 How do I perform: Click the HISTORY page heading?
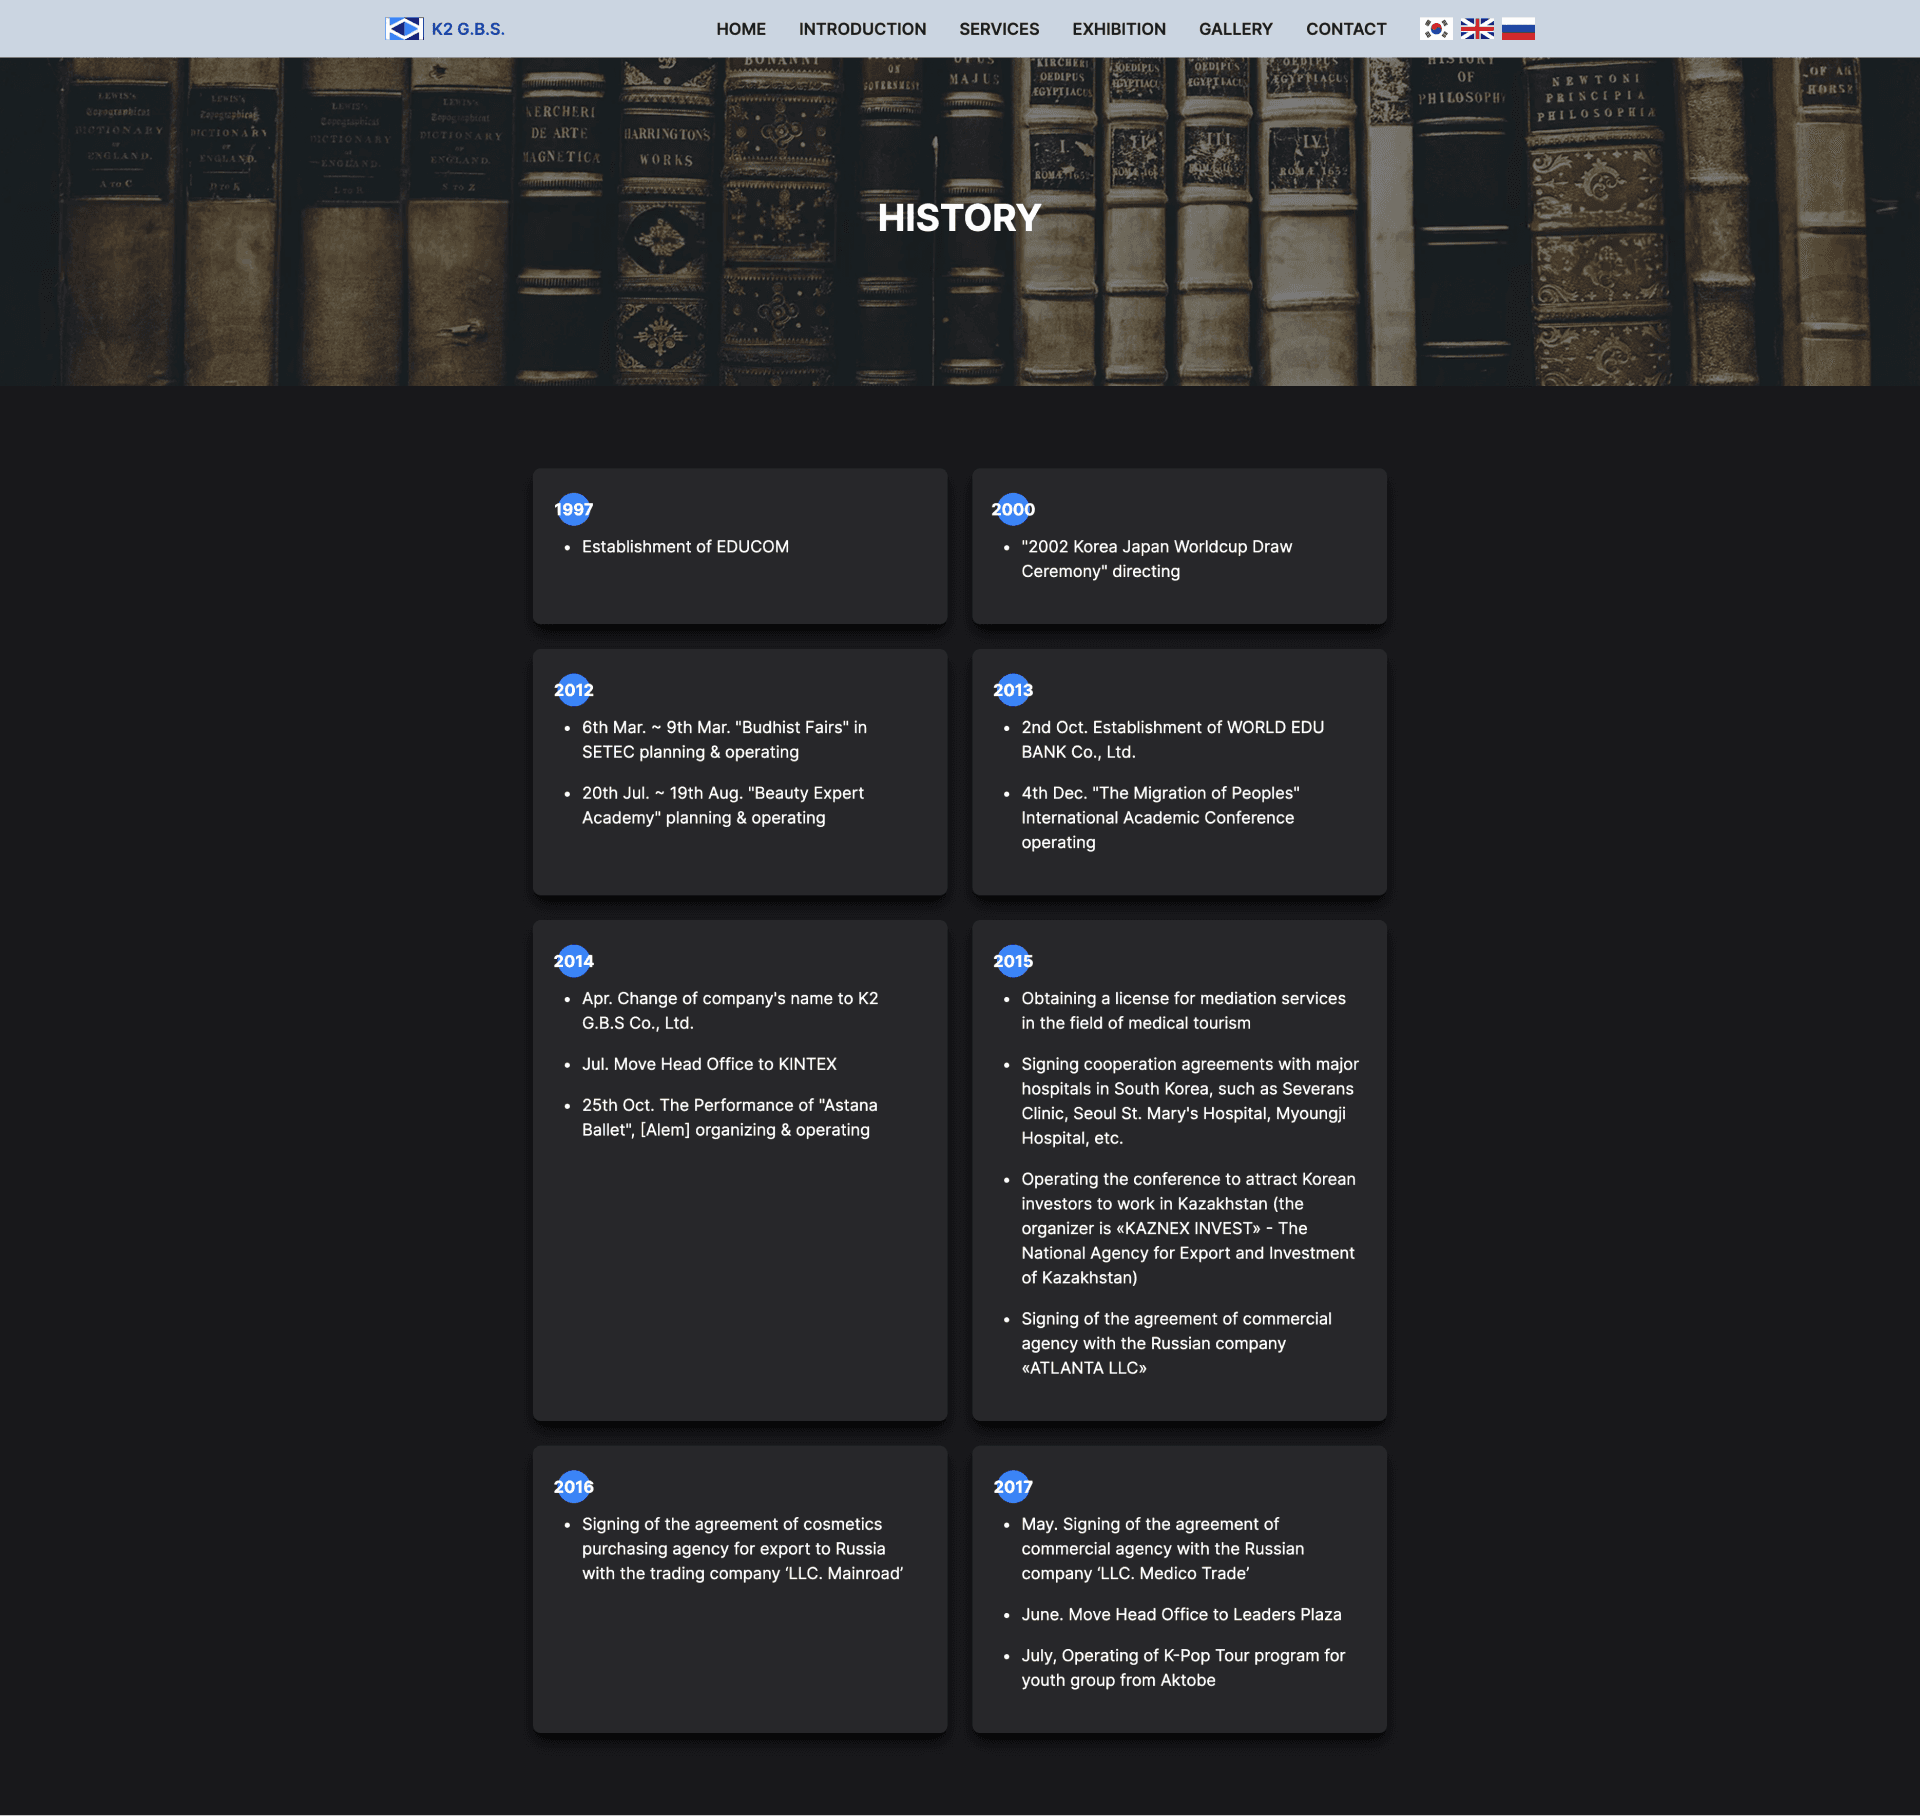coord(960,218)
